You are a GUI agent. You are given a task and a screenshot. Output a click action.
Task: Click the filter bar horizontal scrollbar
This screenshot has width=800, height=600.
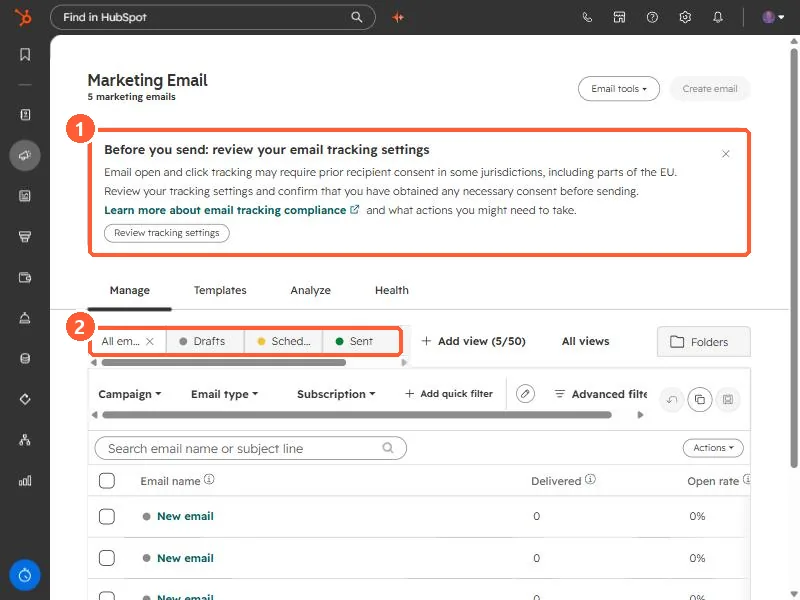click(357, 415)
